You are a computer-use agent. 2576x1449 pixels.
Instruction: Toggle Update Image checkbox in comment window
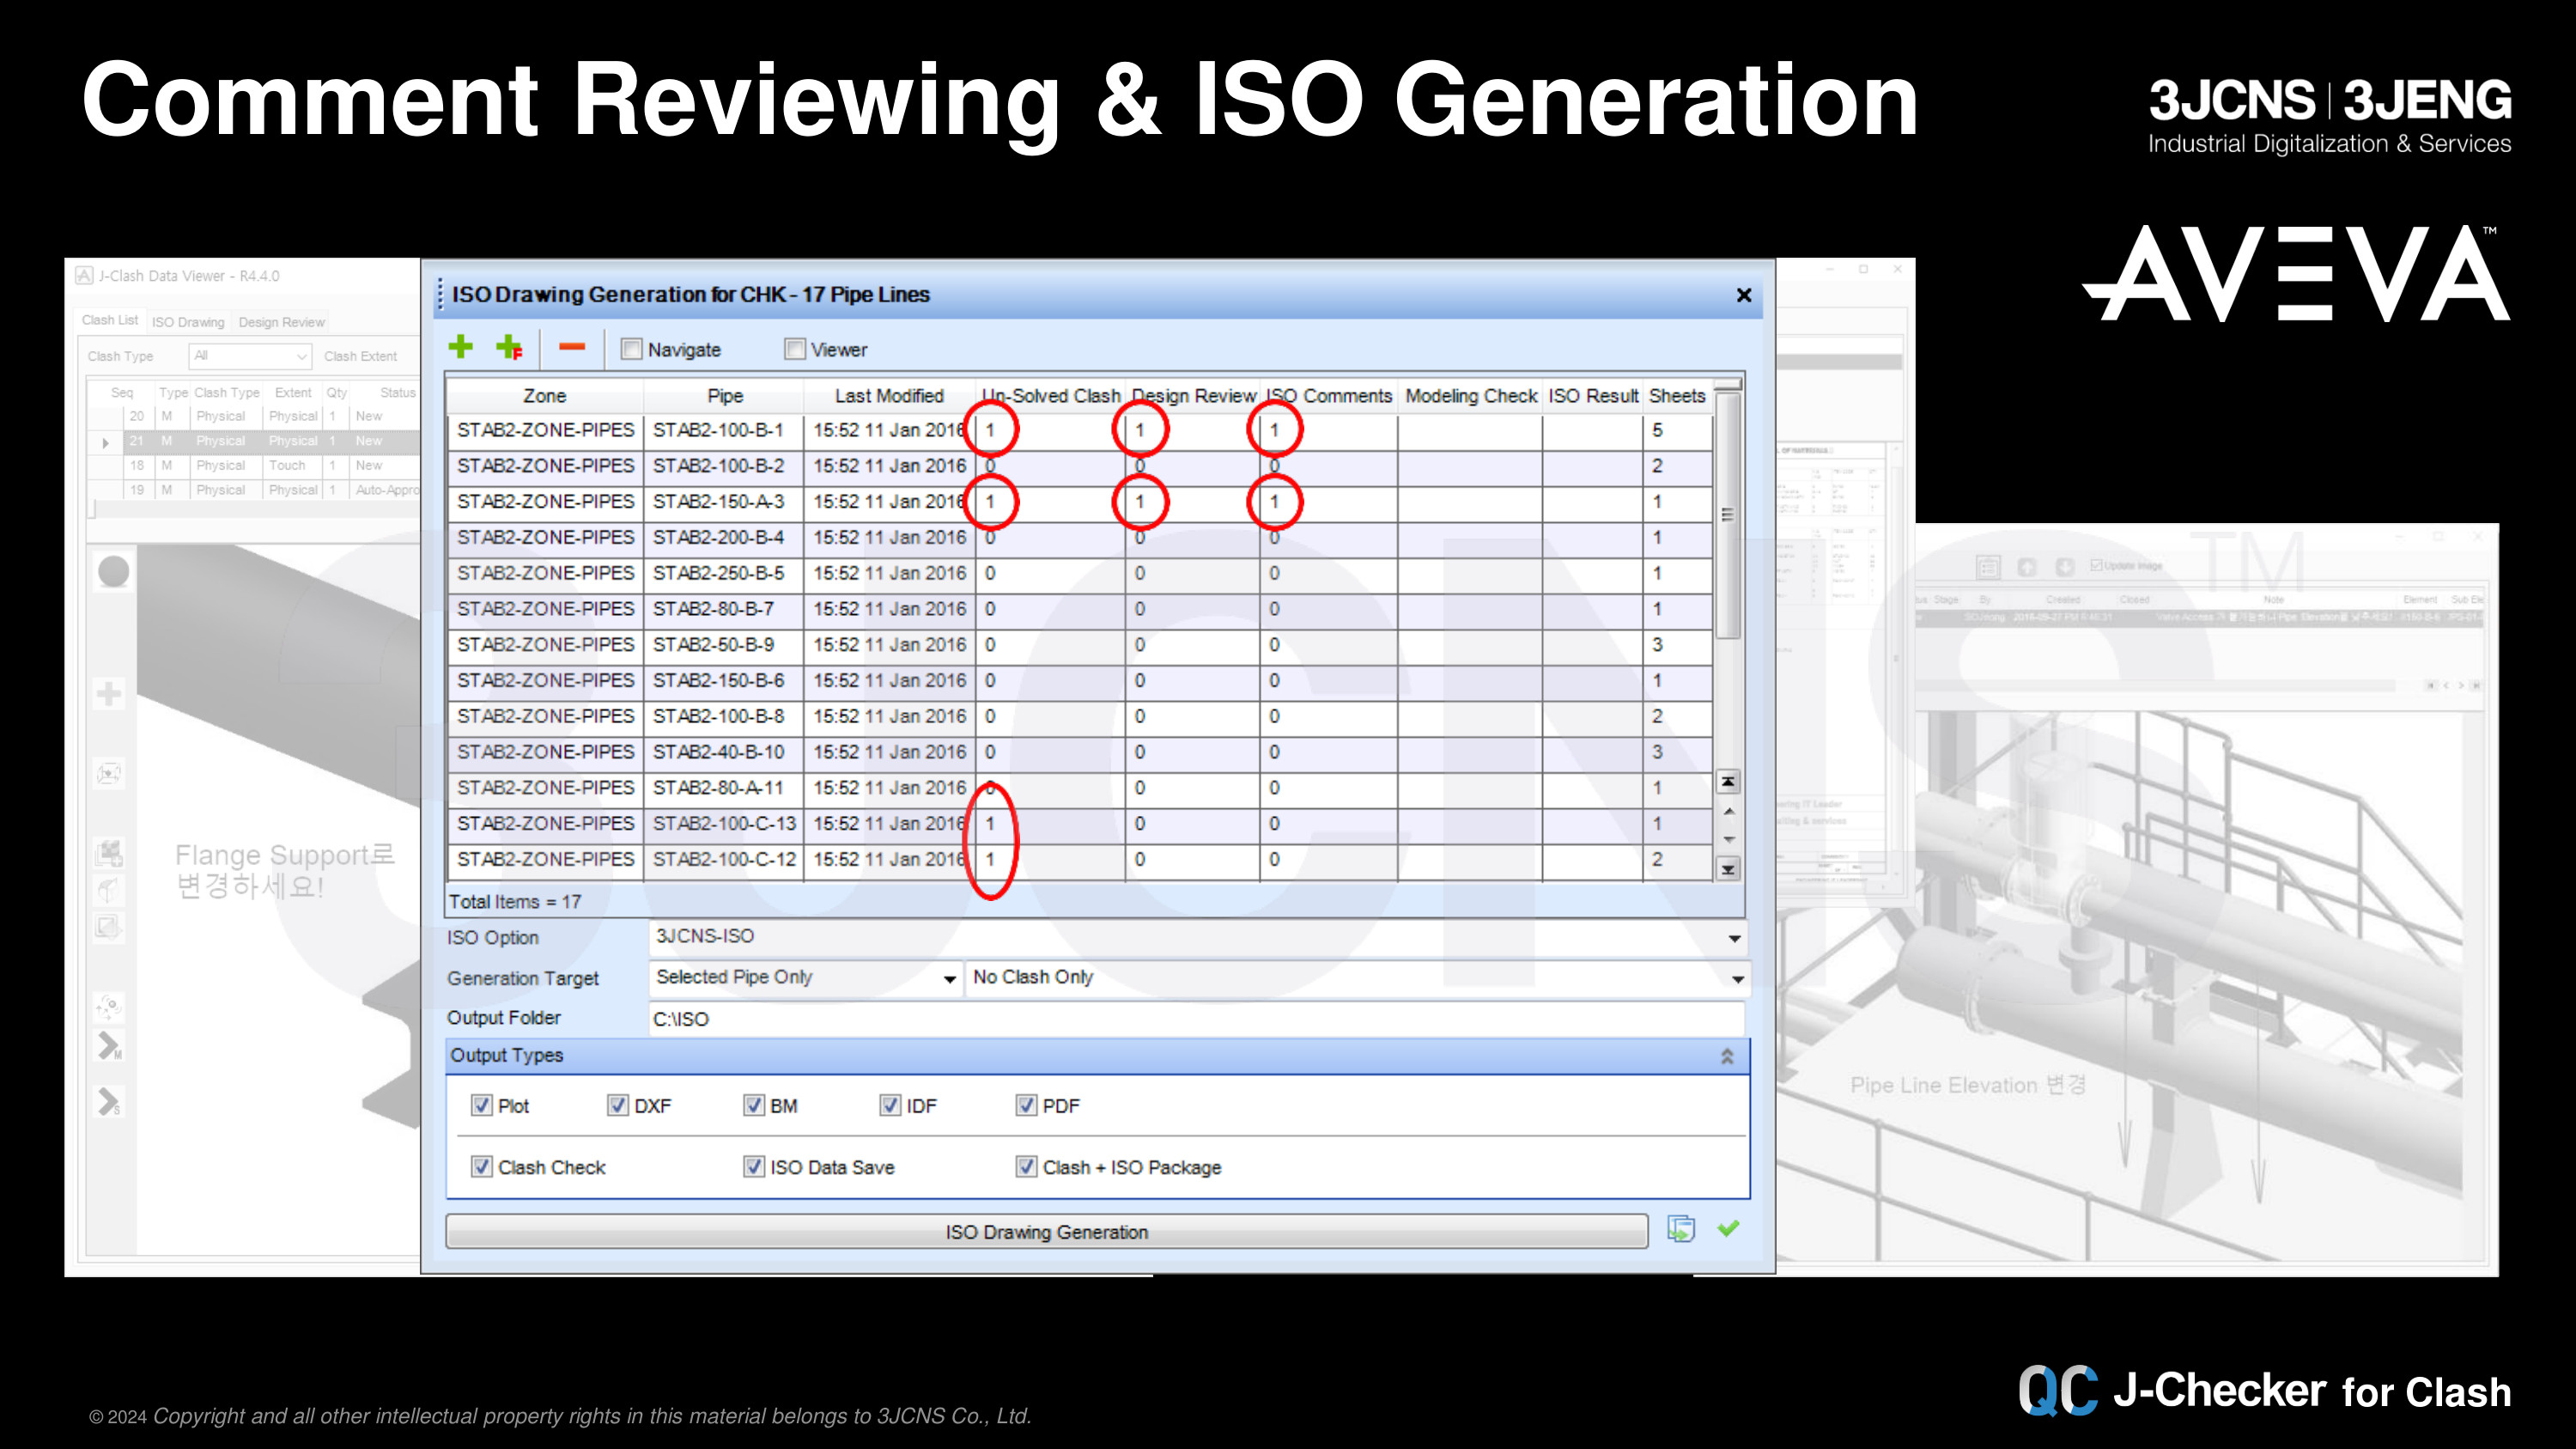click(x=2096, y=565)
